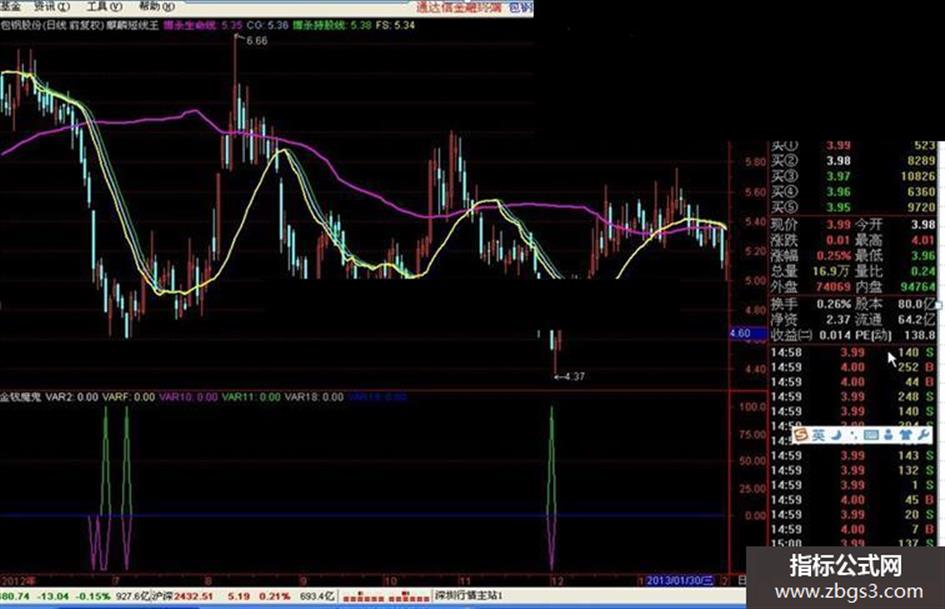Open the wrench settings icon in IME bar
Screen dimensions: 945x609
(923, 435)
